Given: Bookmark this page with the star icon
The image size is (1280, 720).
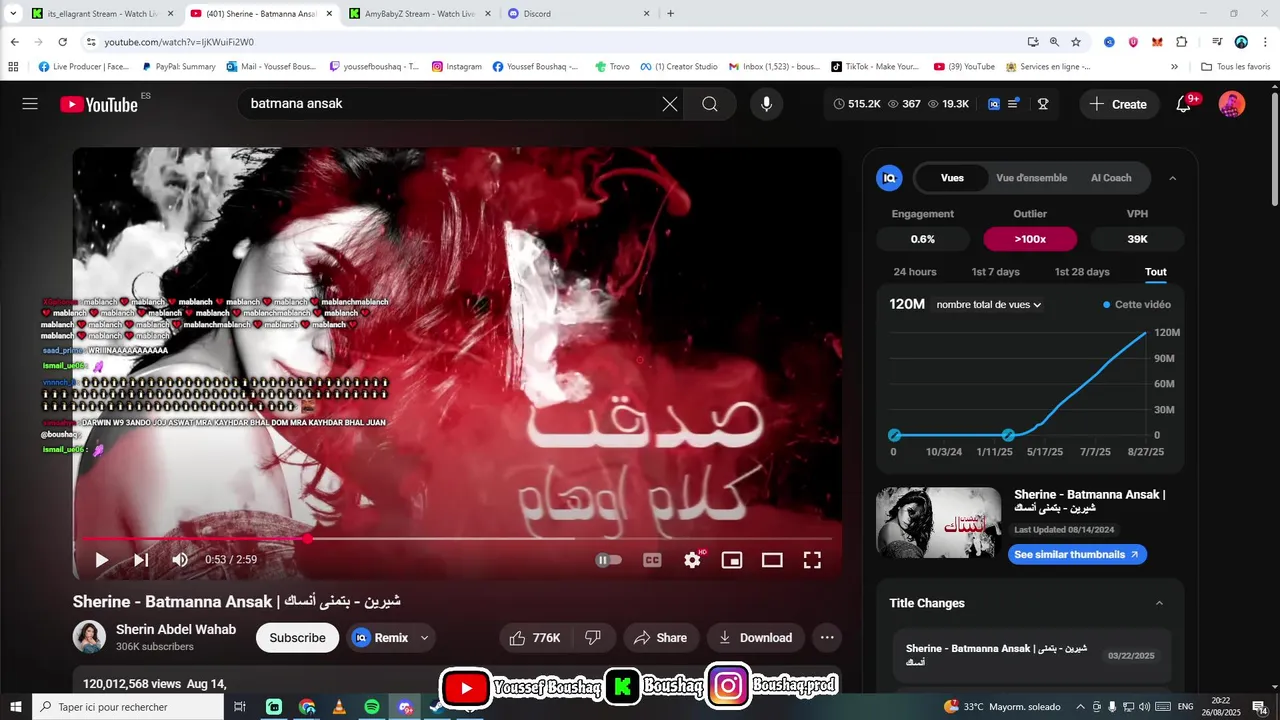Looking at the screenshot, I should click(1076, 42).
